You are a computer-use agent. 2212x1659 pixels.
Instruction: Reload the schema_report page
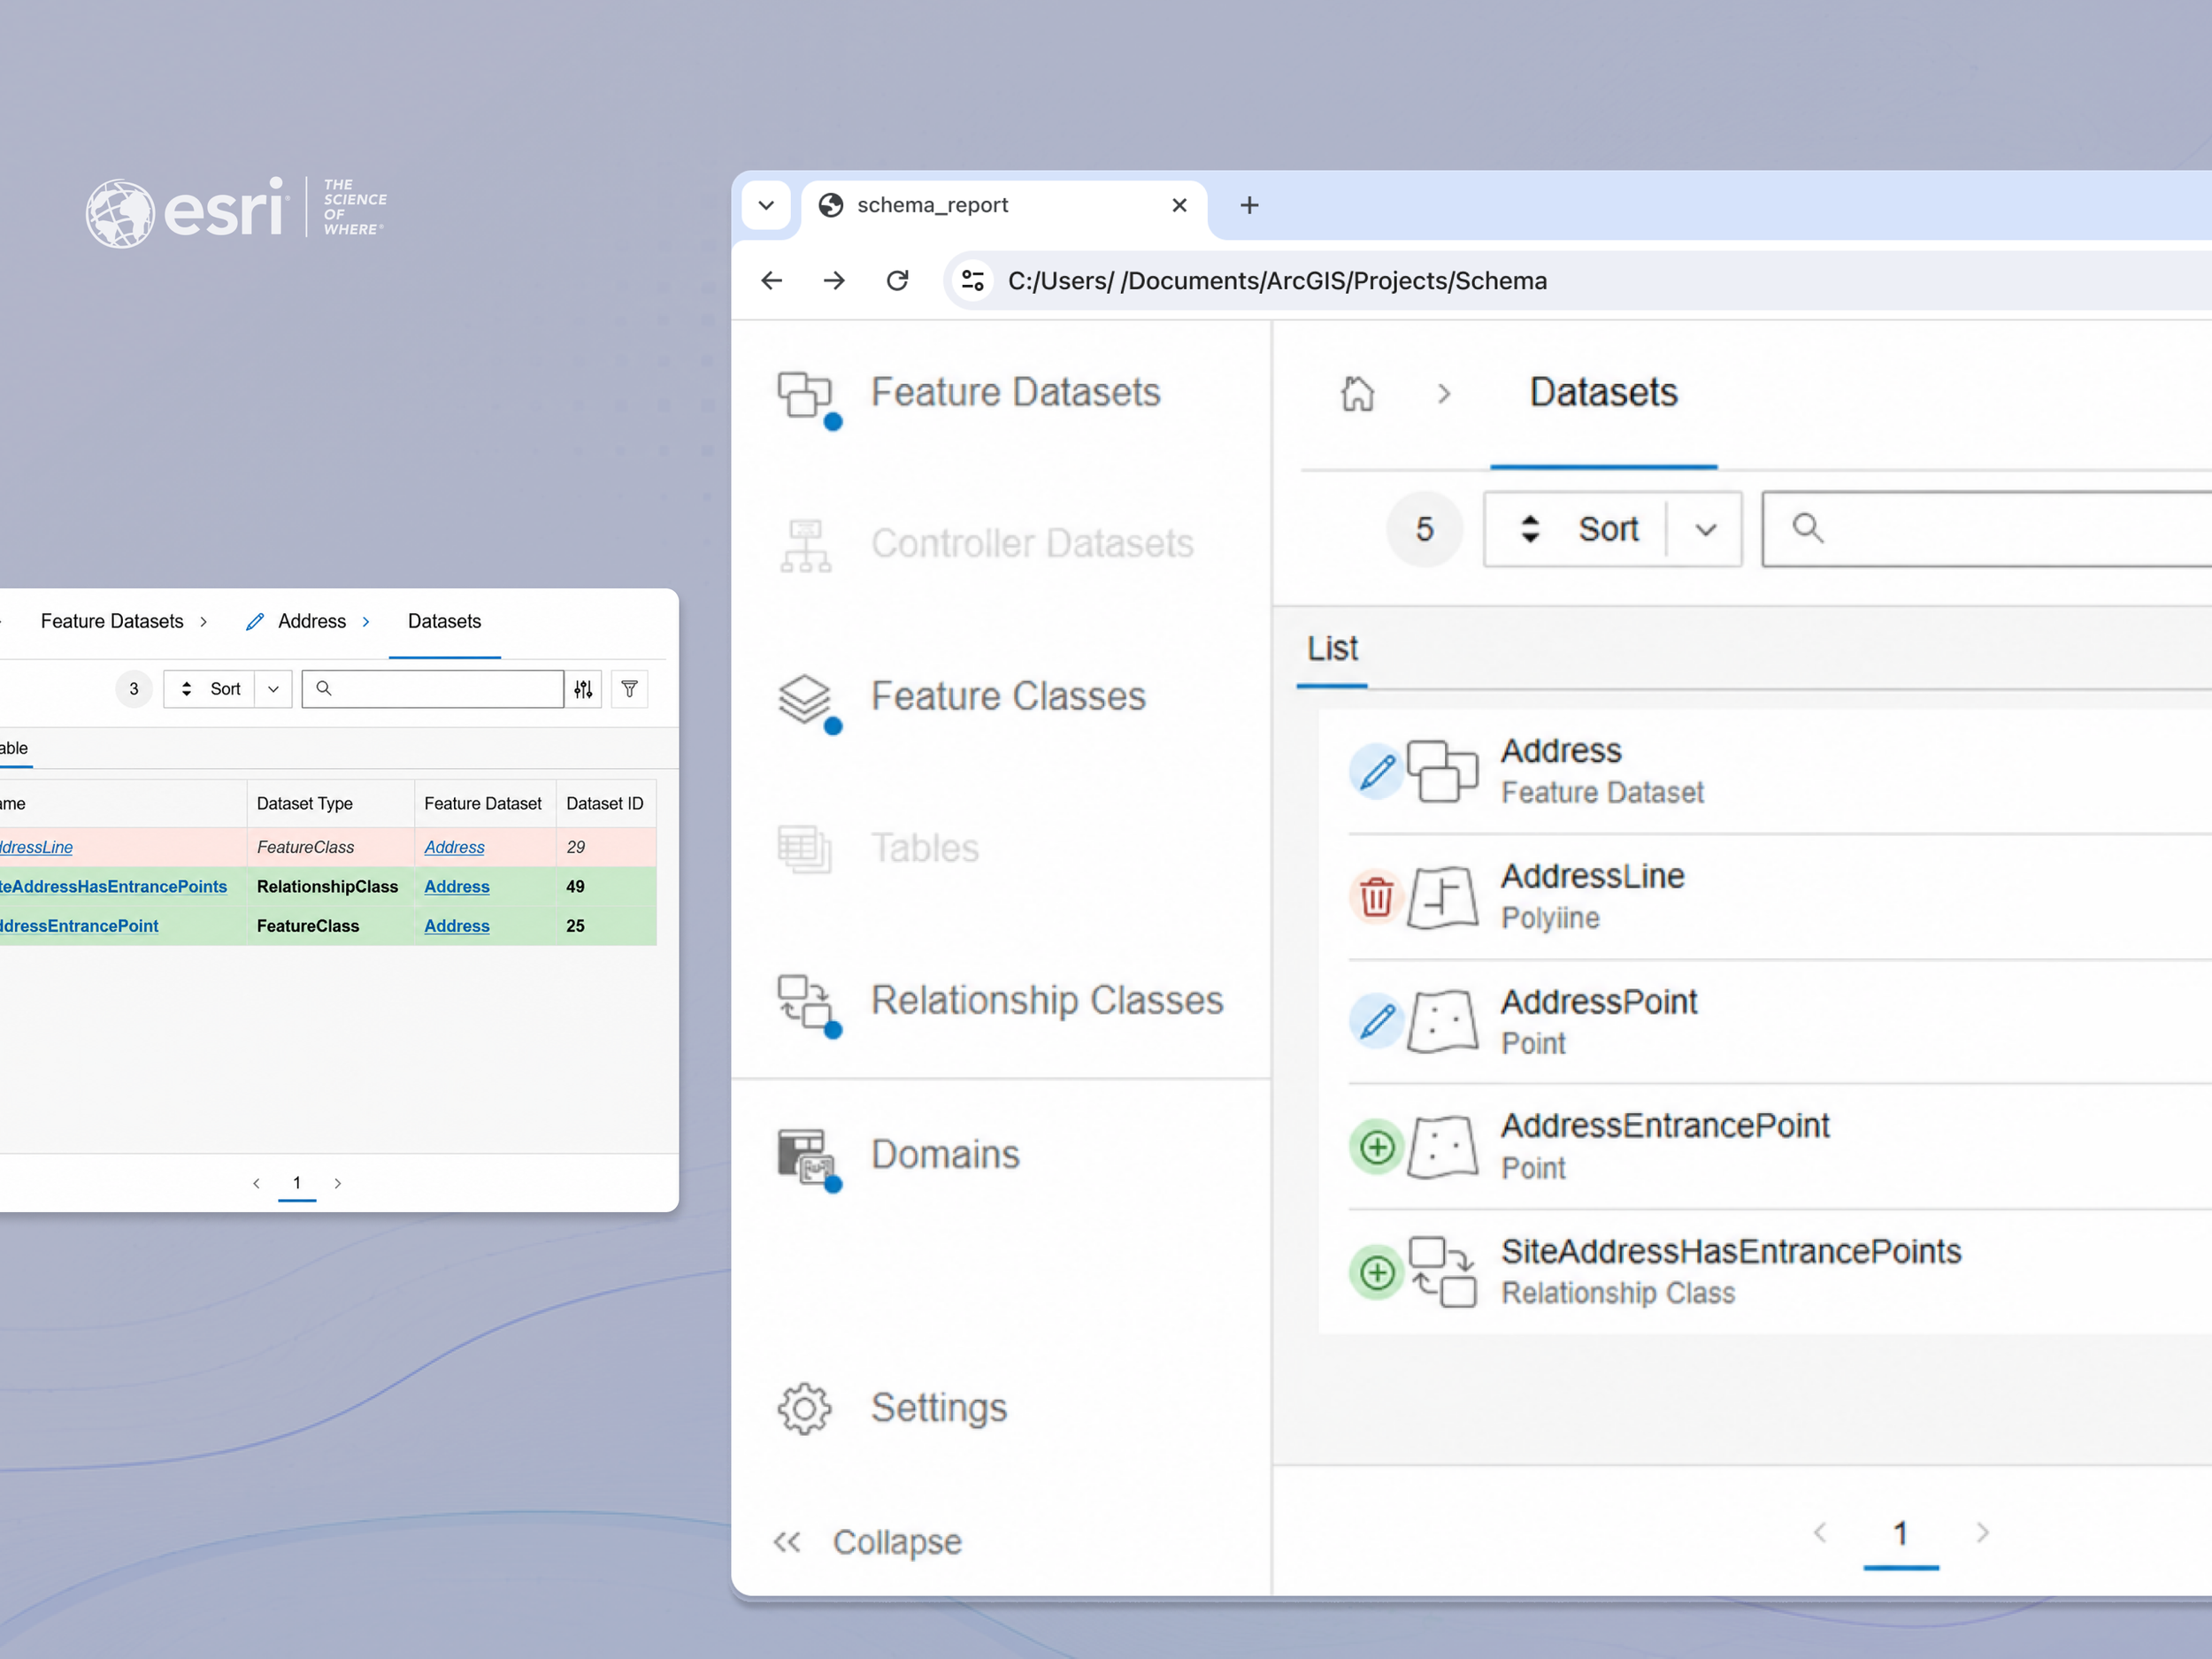coord(898,281)
